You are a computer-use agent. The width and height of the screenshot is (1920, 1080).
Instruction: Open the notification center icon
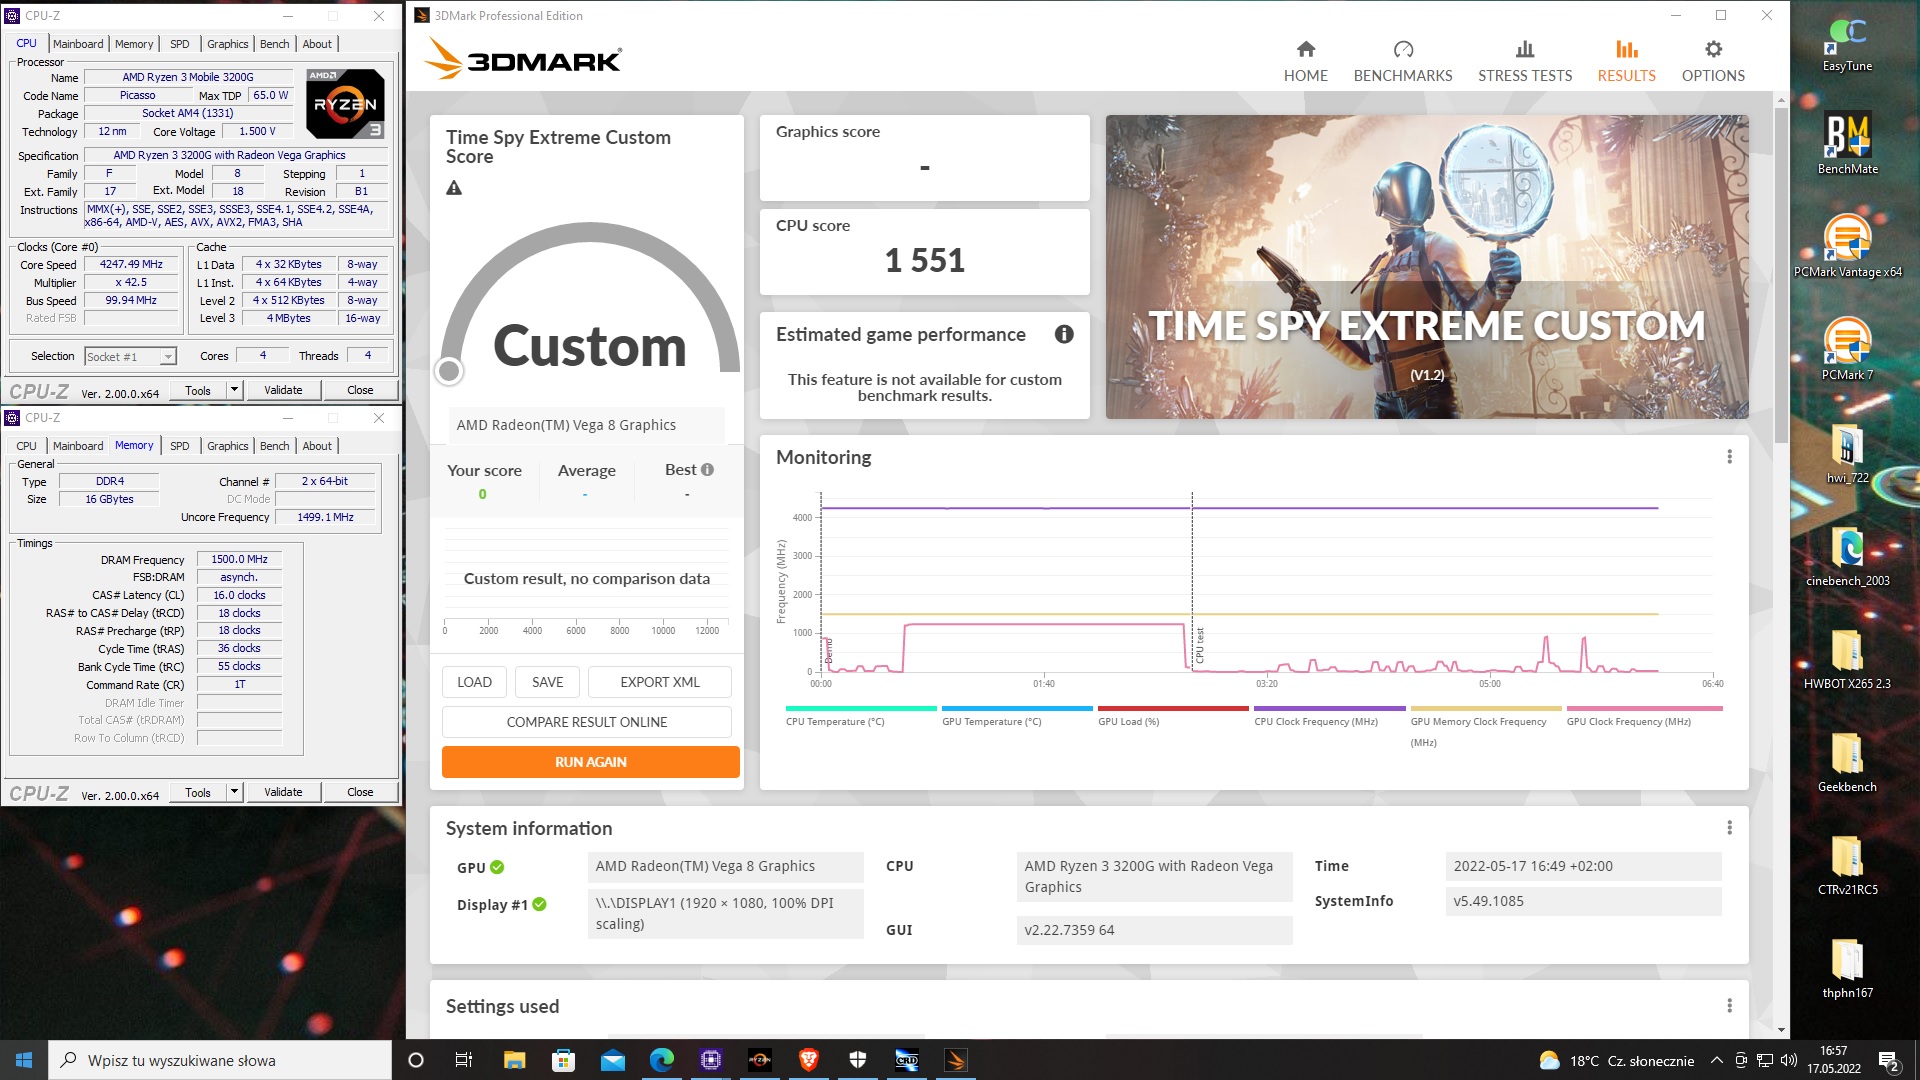pos(1889,1060)
